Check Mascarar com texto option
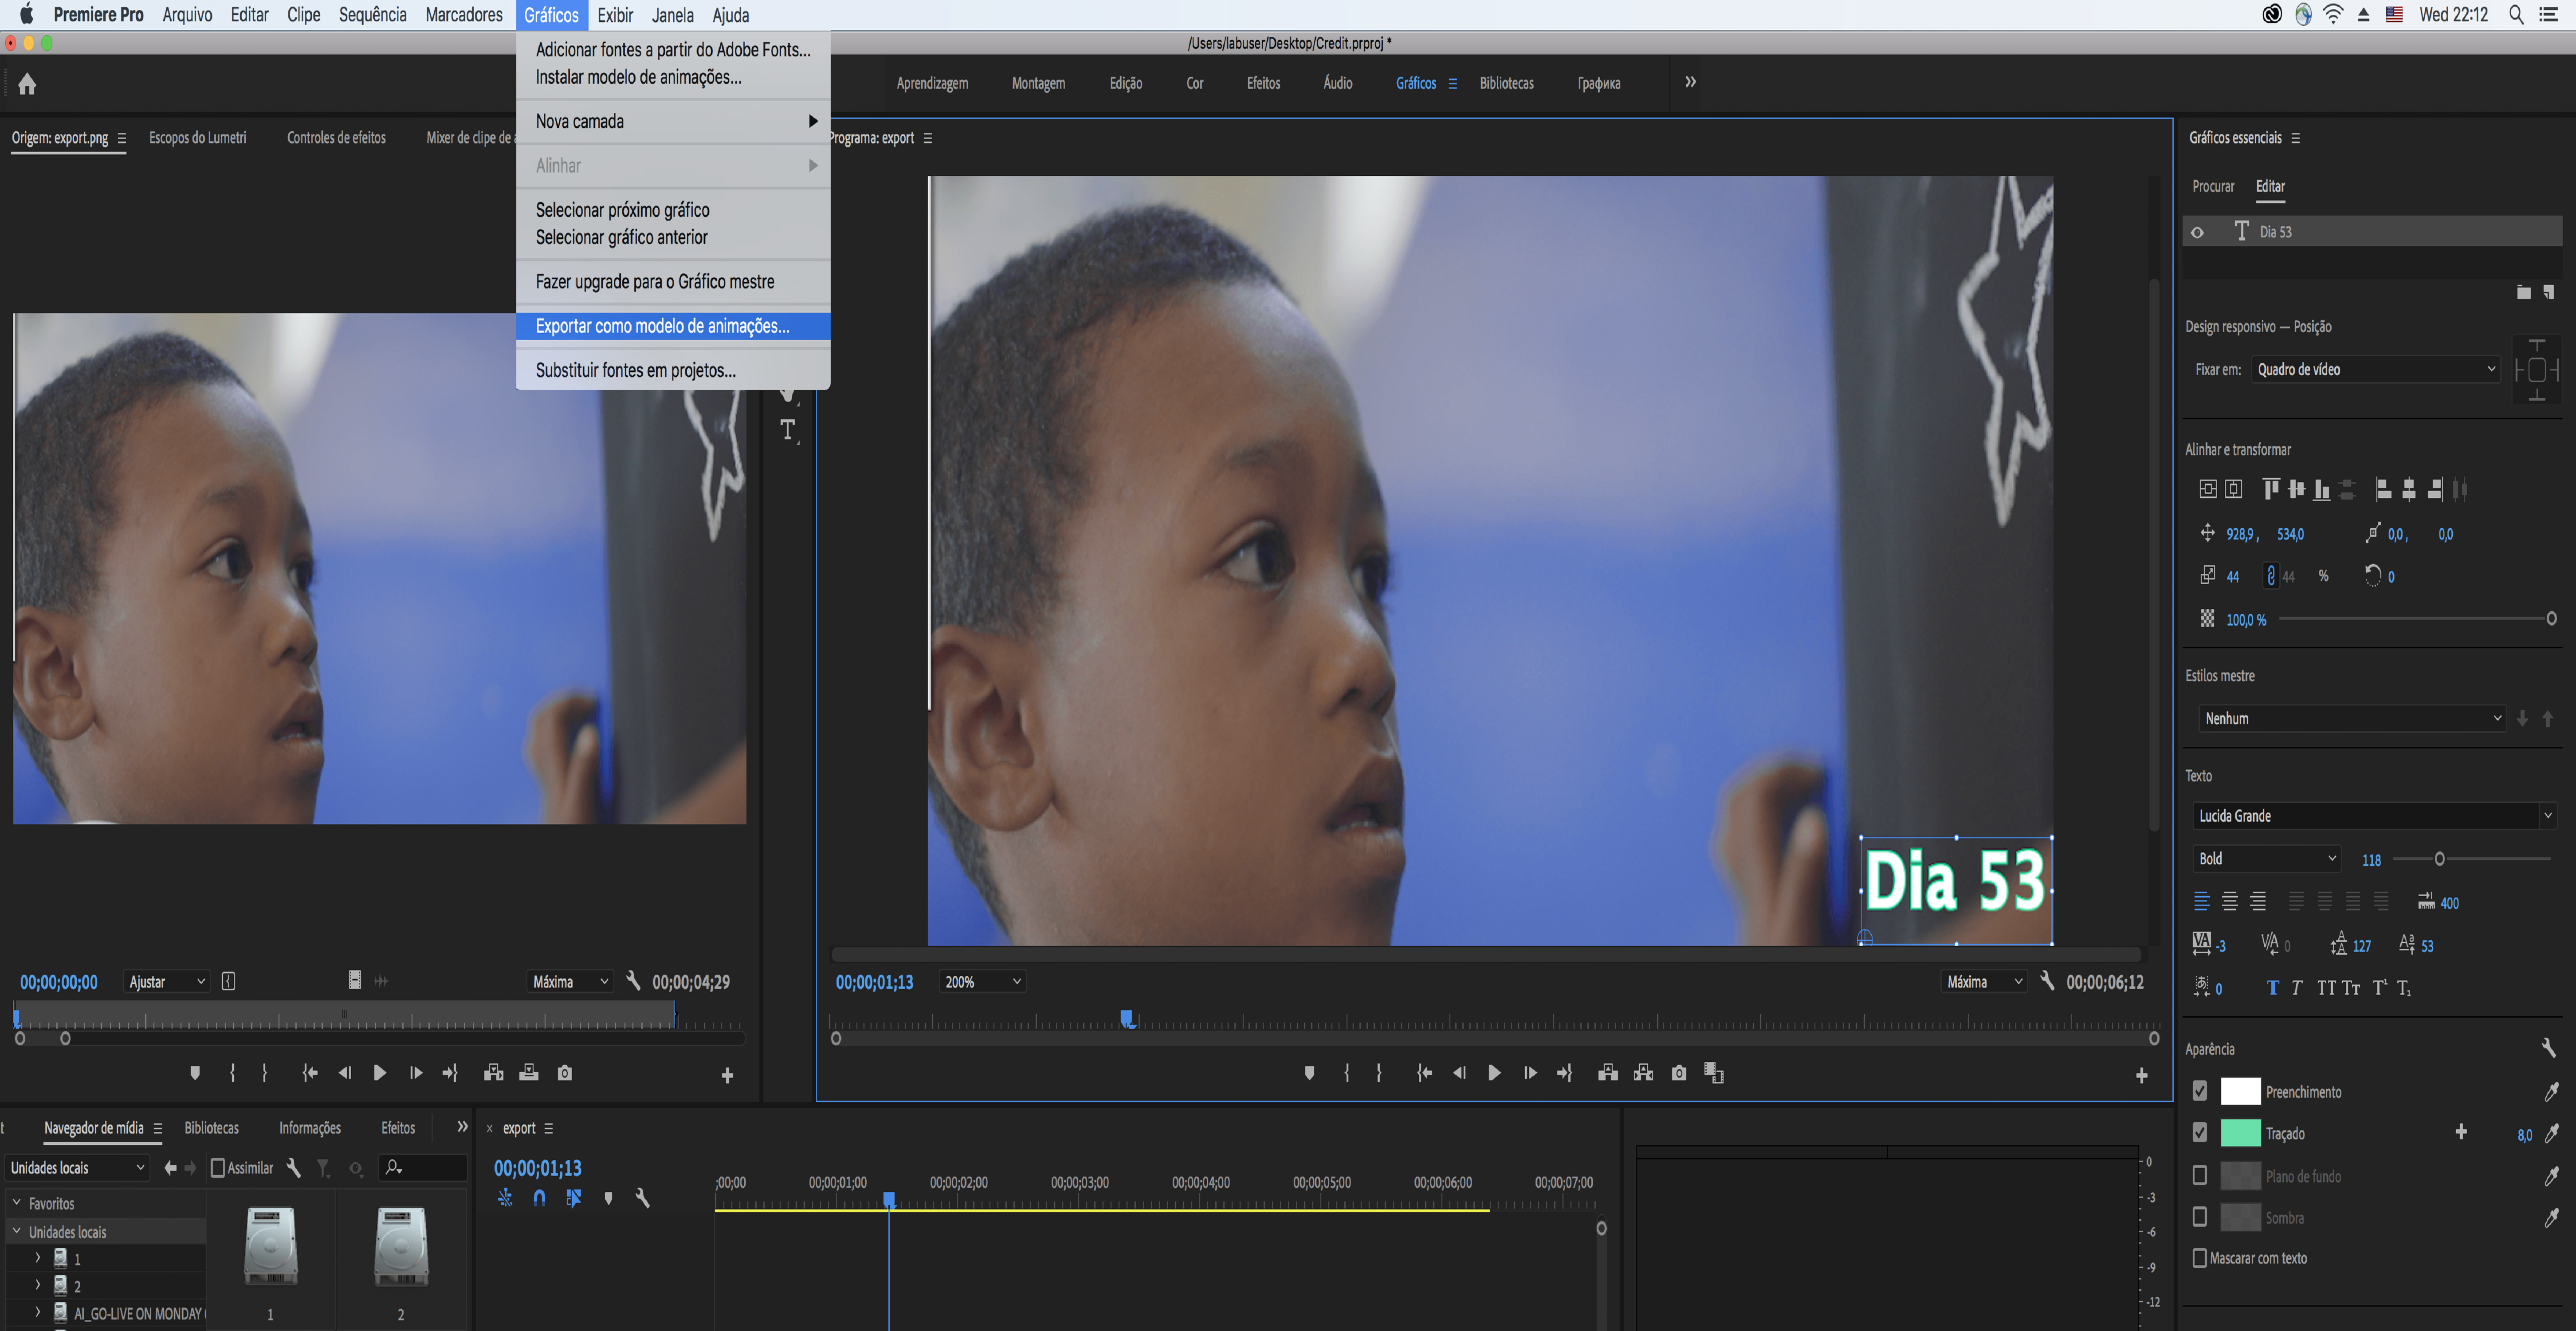 click(2199, 1258)
